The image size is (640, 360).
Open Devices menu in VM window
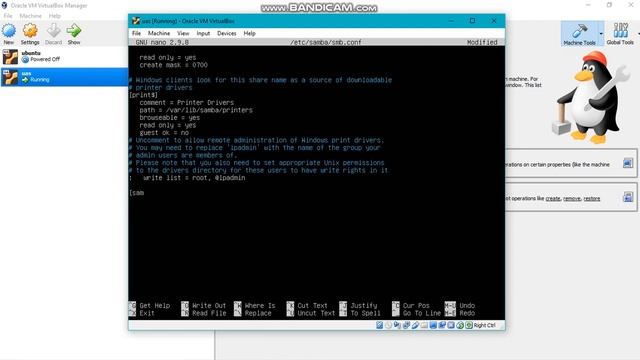click(x=227, y=33)
